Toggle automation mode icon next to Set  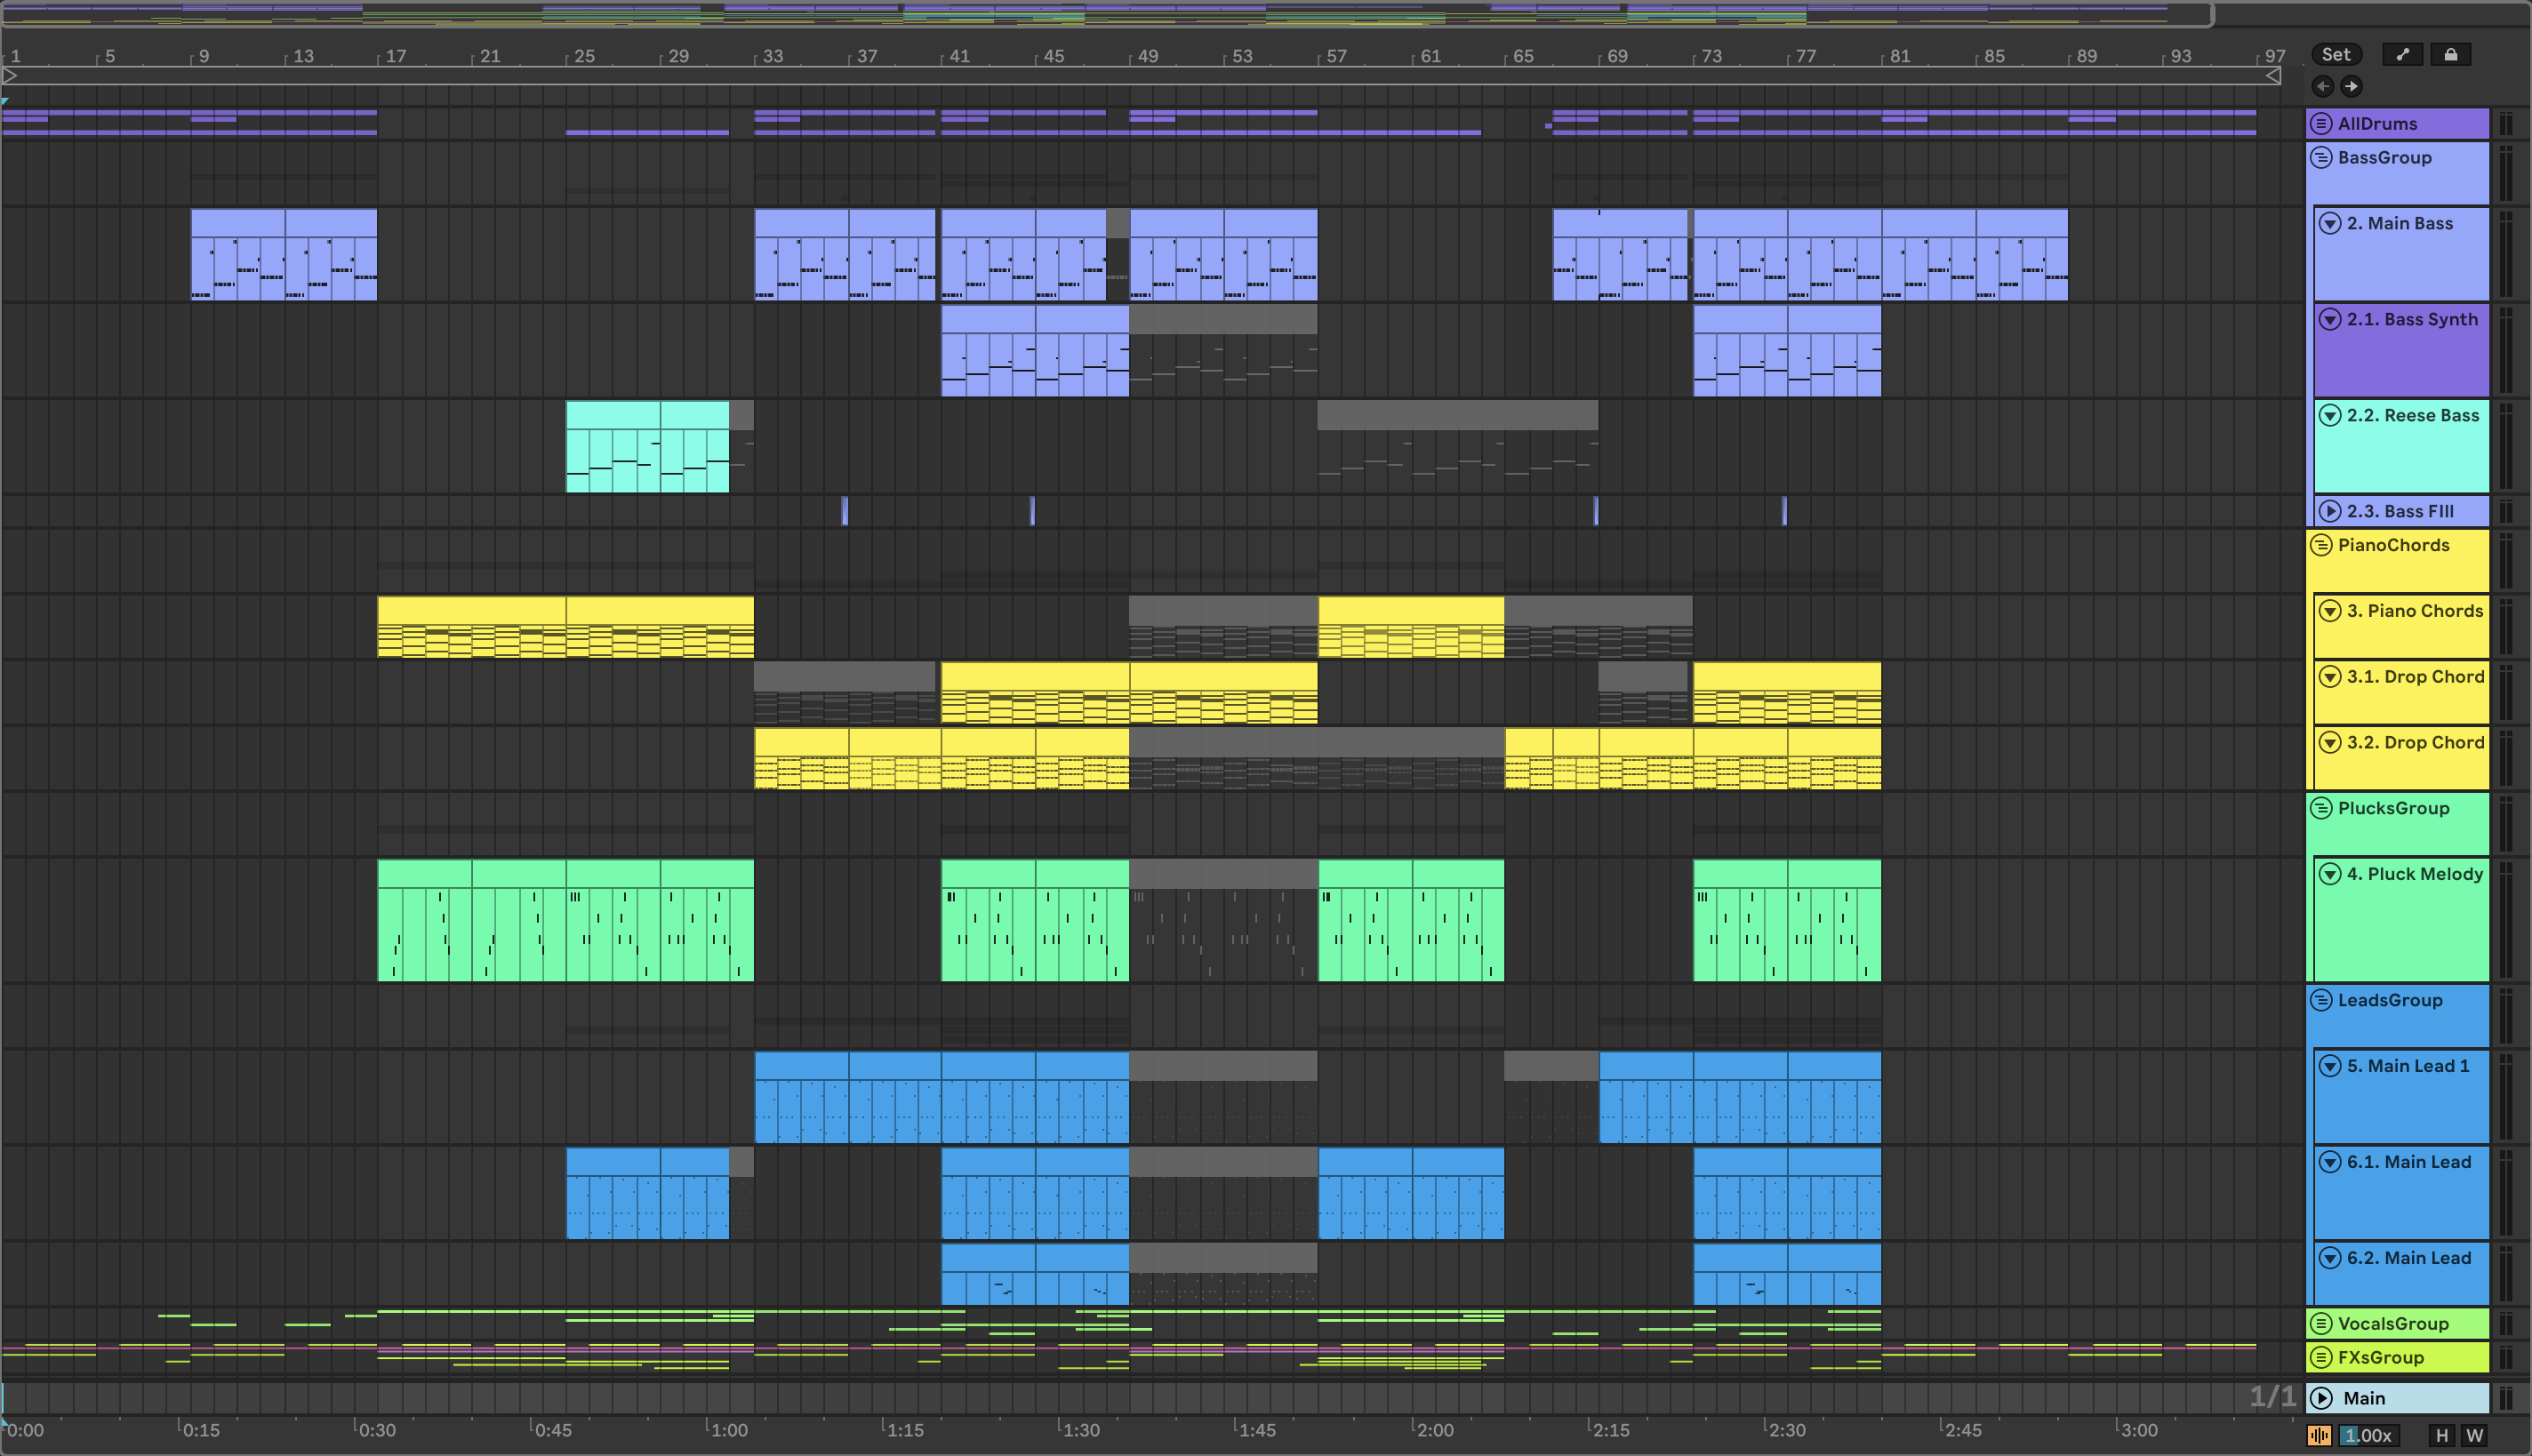pyautogui.click(x=2402, y=55)
